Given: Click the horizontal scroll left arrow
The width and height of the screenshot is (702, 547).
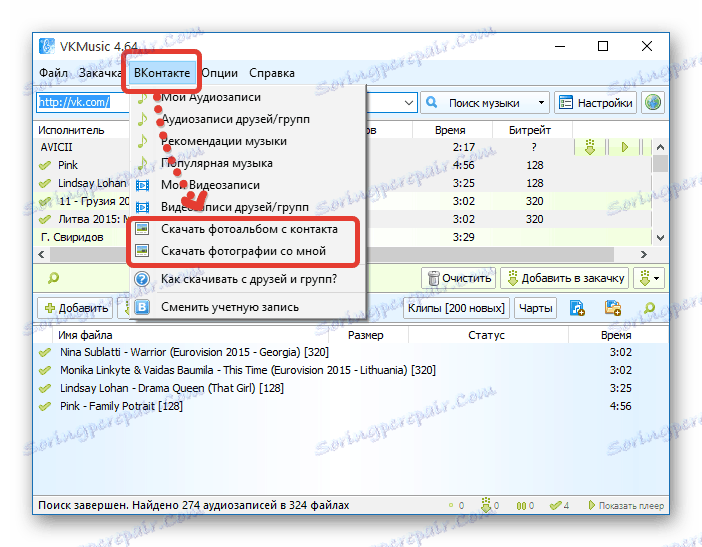Looking at the screenshot, I should [x=41, y=255].
